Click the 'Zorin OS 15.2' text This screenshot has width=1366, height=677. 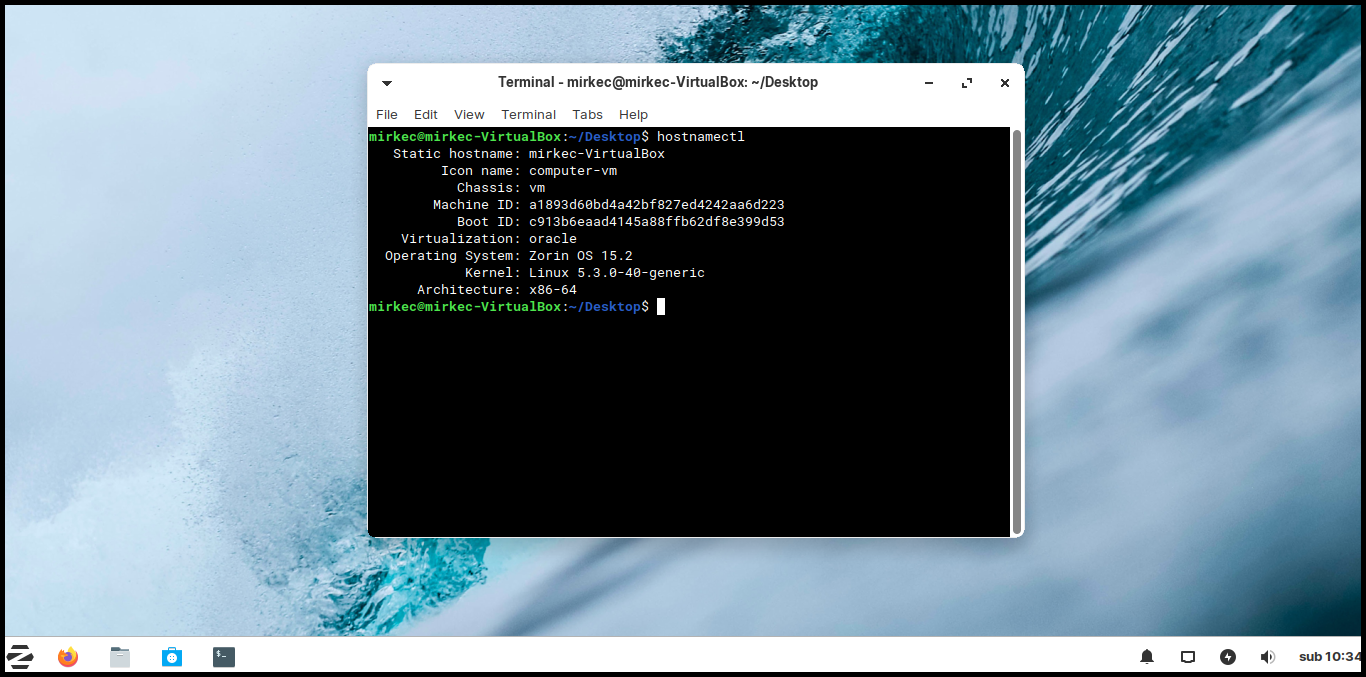pyautogui.click(x=581, y=255)
